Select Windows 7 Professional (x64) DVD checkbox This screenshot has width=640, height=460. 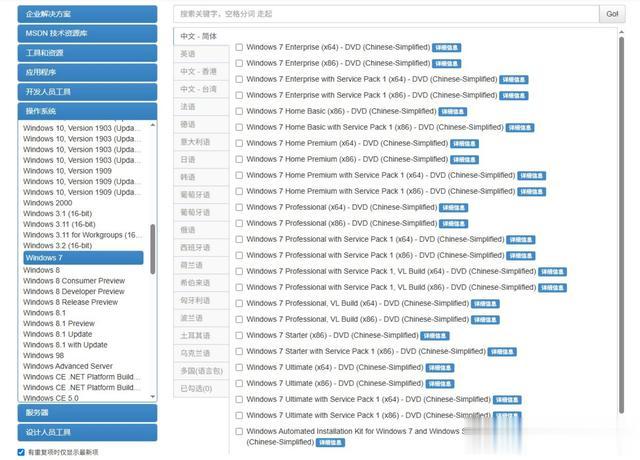(239, 207)
